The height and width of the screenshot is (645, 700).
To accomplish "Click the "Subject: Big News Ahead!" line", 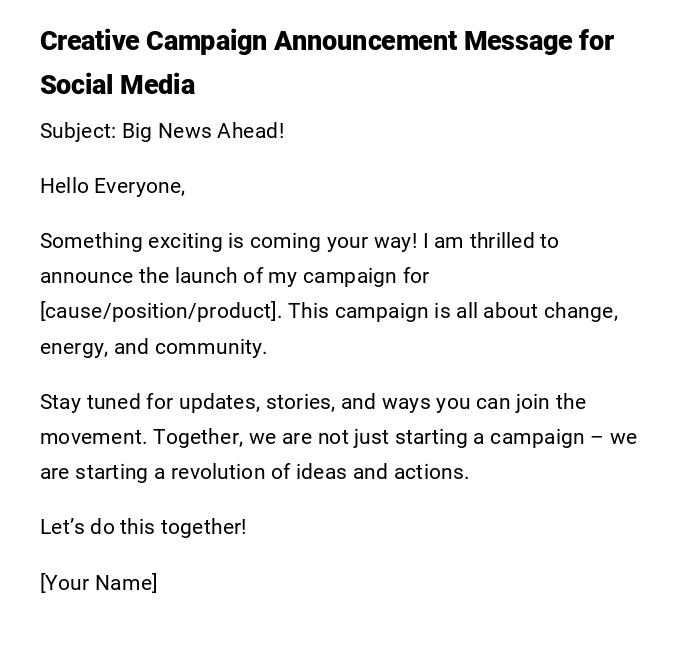I will pyautogui.click(x=162, y=131).
